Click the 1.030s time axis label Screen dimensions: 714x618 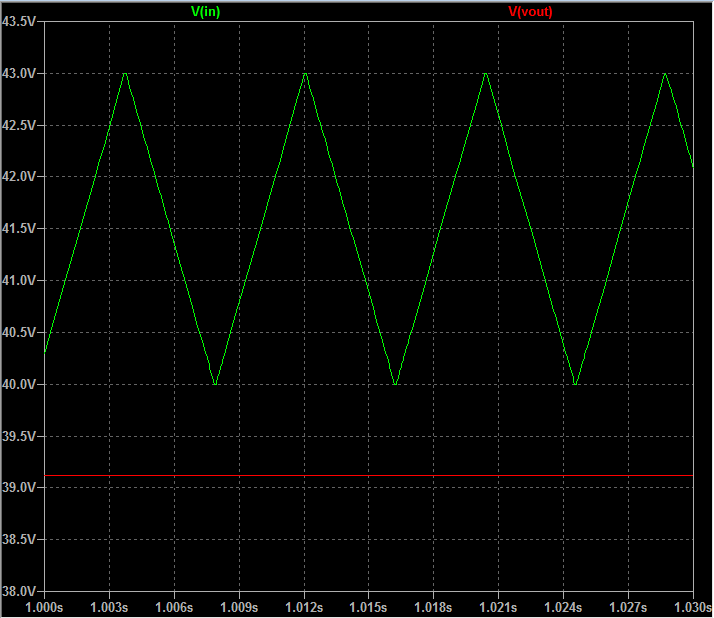click(x=692, y=607)
